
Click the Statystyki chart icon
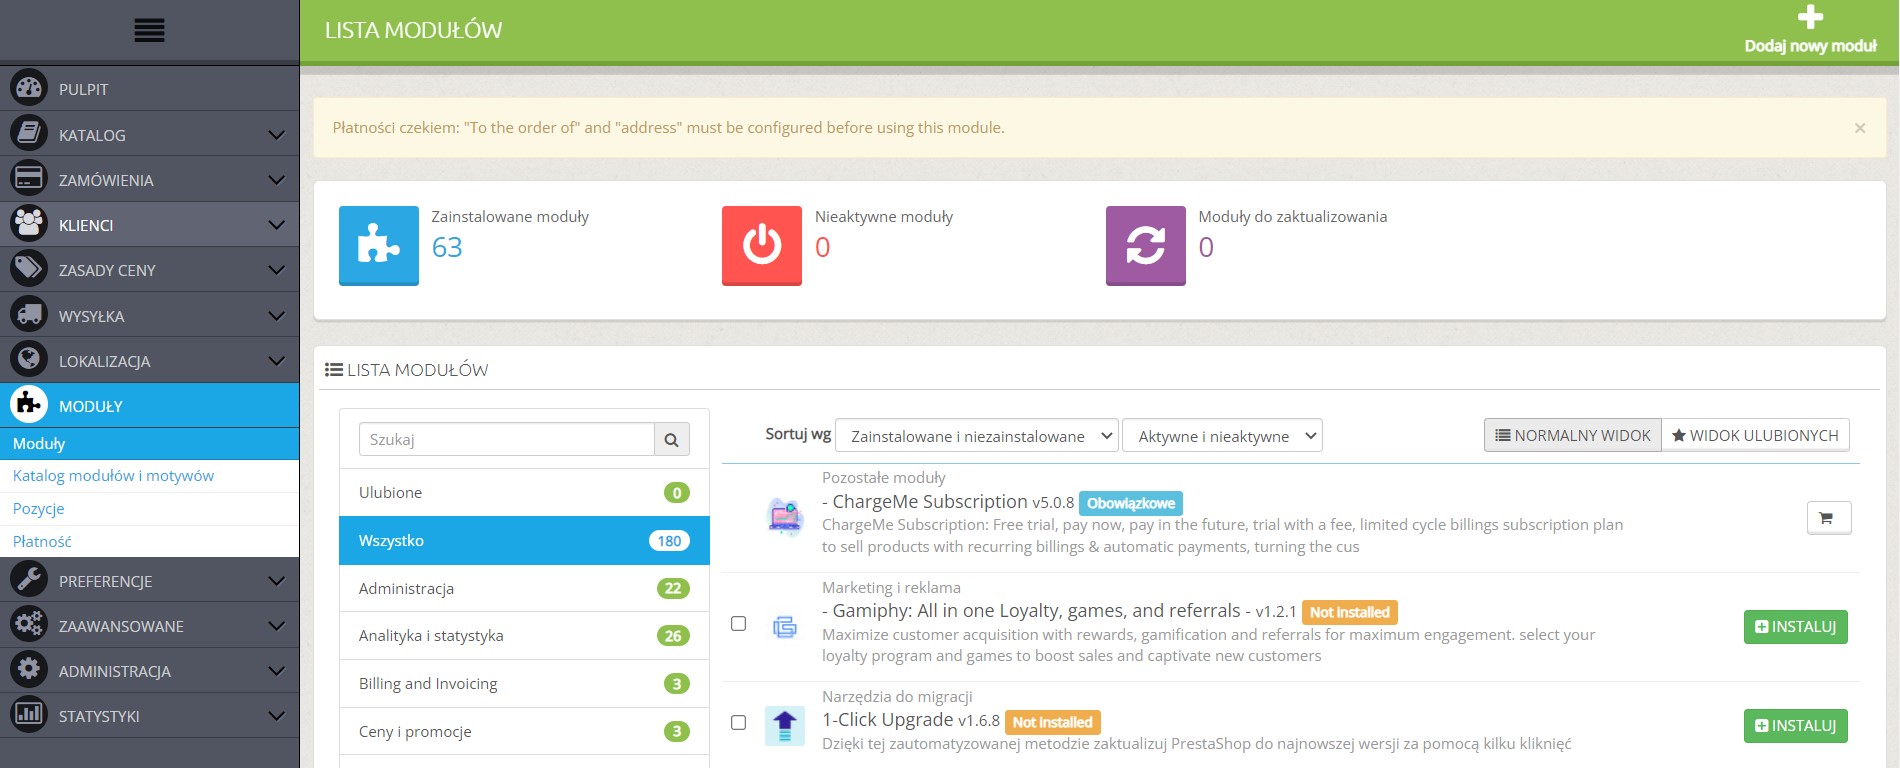click(x=29, y=715)
